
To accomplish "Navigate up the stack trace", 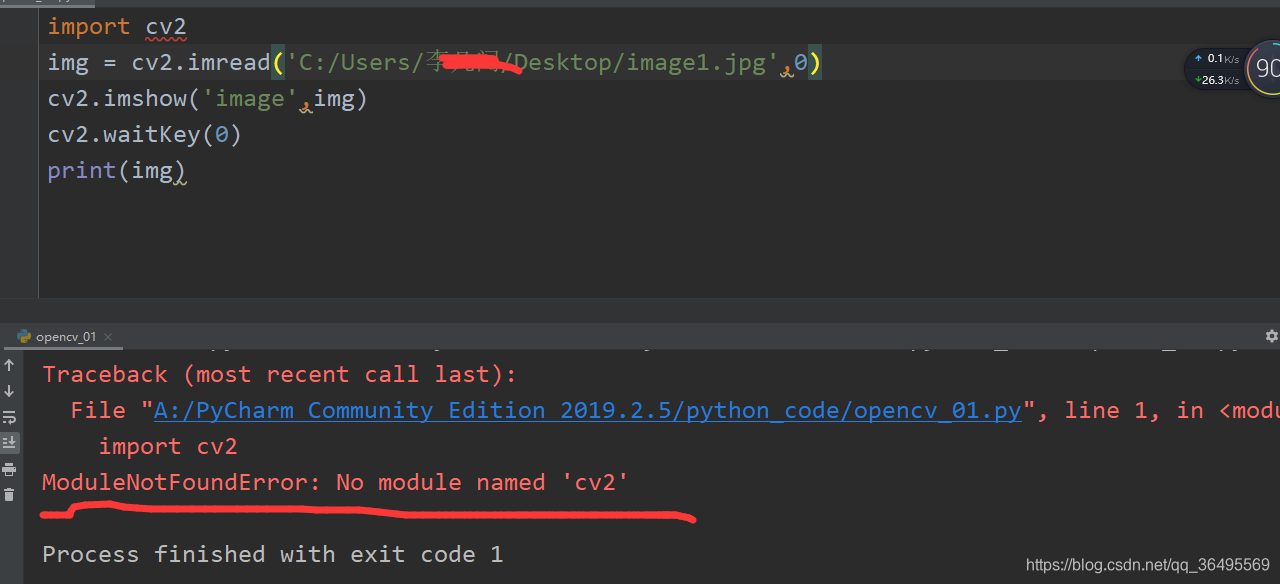I will coord(10,365).
